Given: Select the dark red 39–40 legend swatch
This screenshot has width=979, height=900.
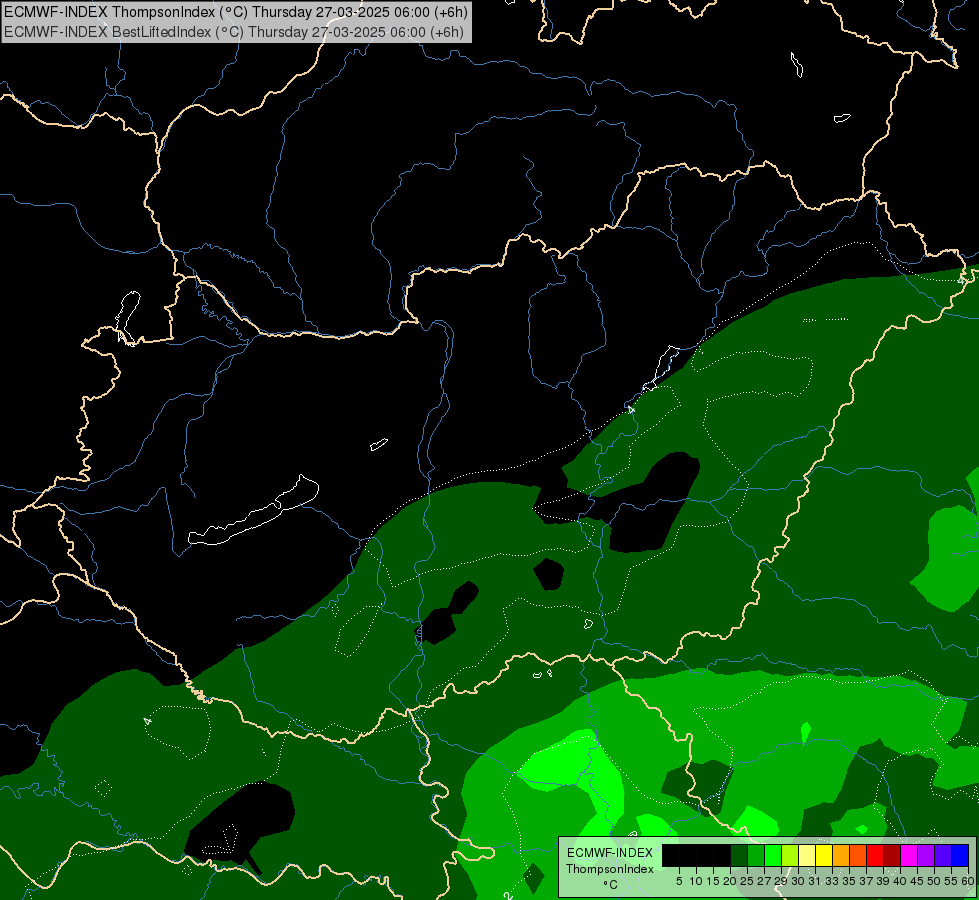Looking at the screenshot, I should [892, 855].
